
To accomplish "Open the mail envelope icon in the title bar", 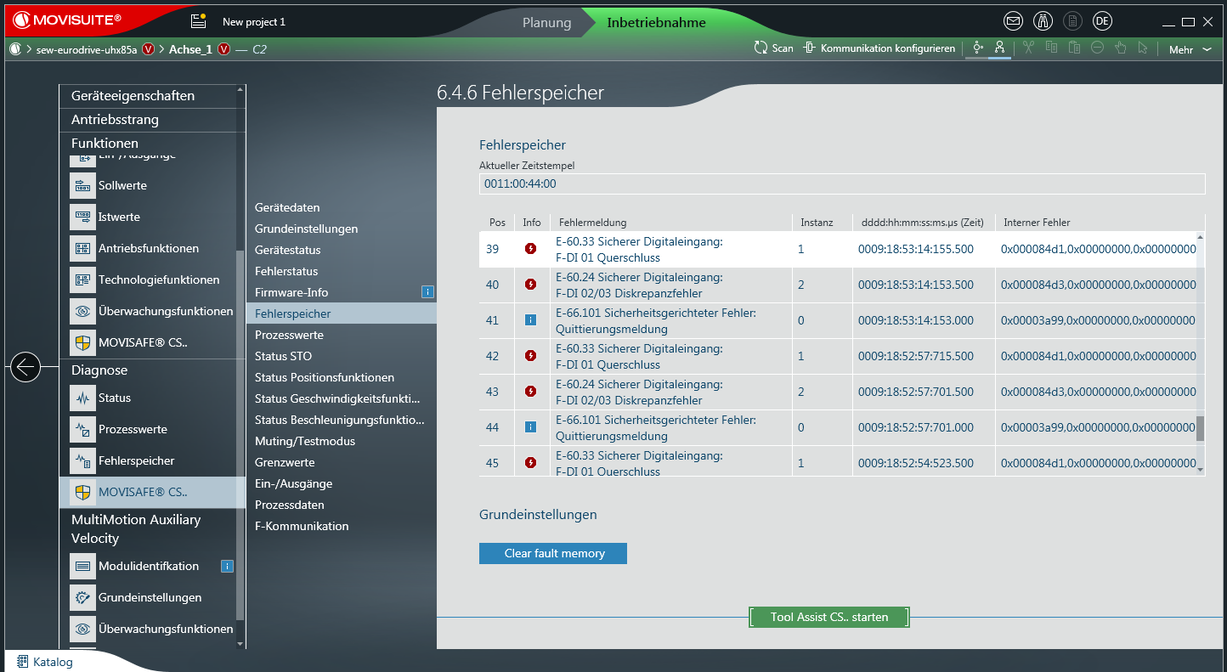I will (x=1014, y=22).
